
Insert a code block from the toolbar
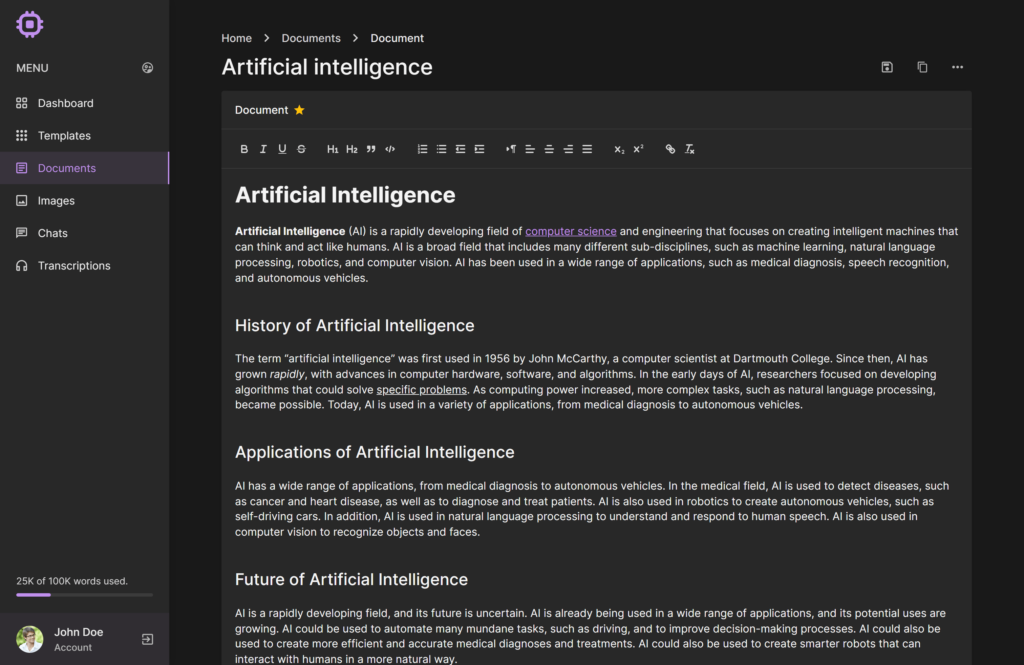390,149
